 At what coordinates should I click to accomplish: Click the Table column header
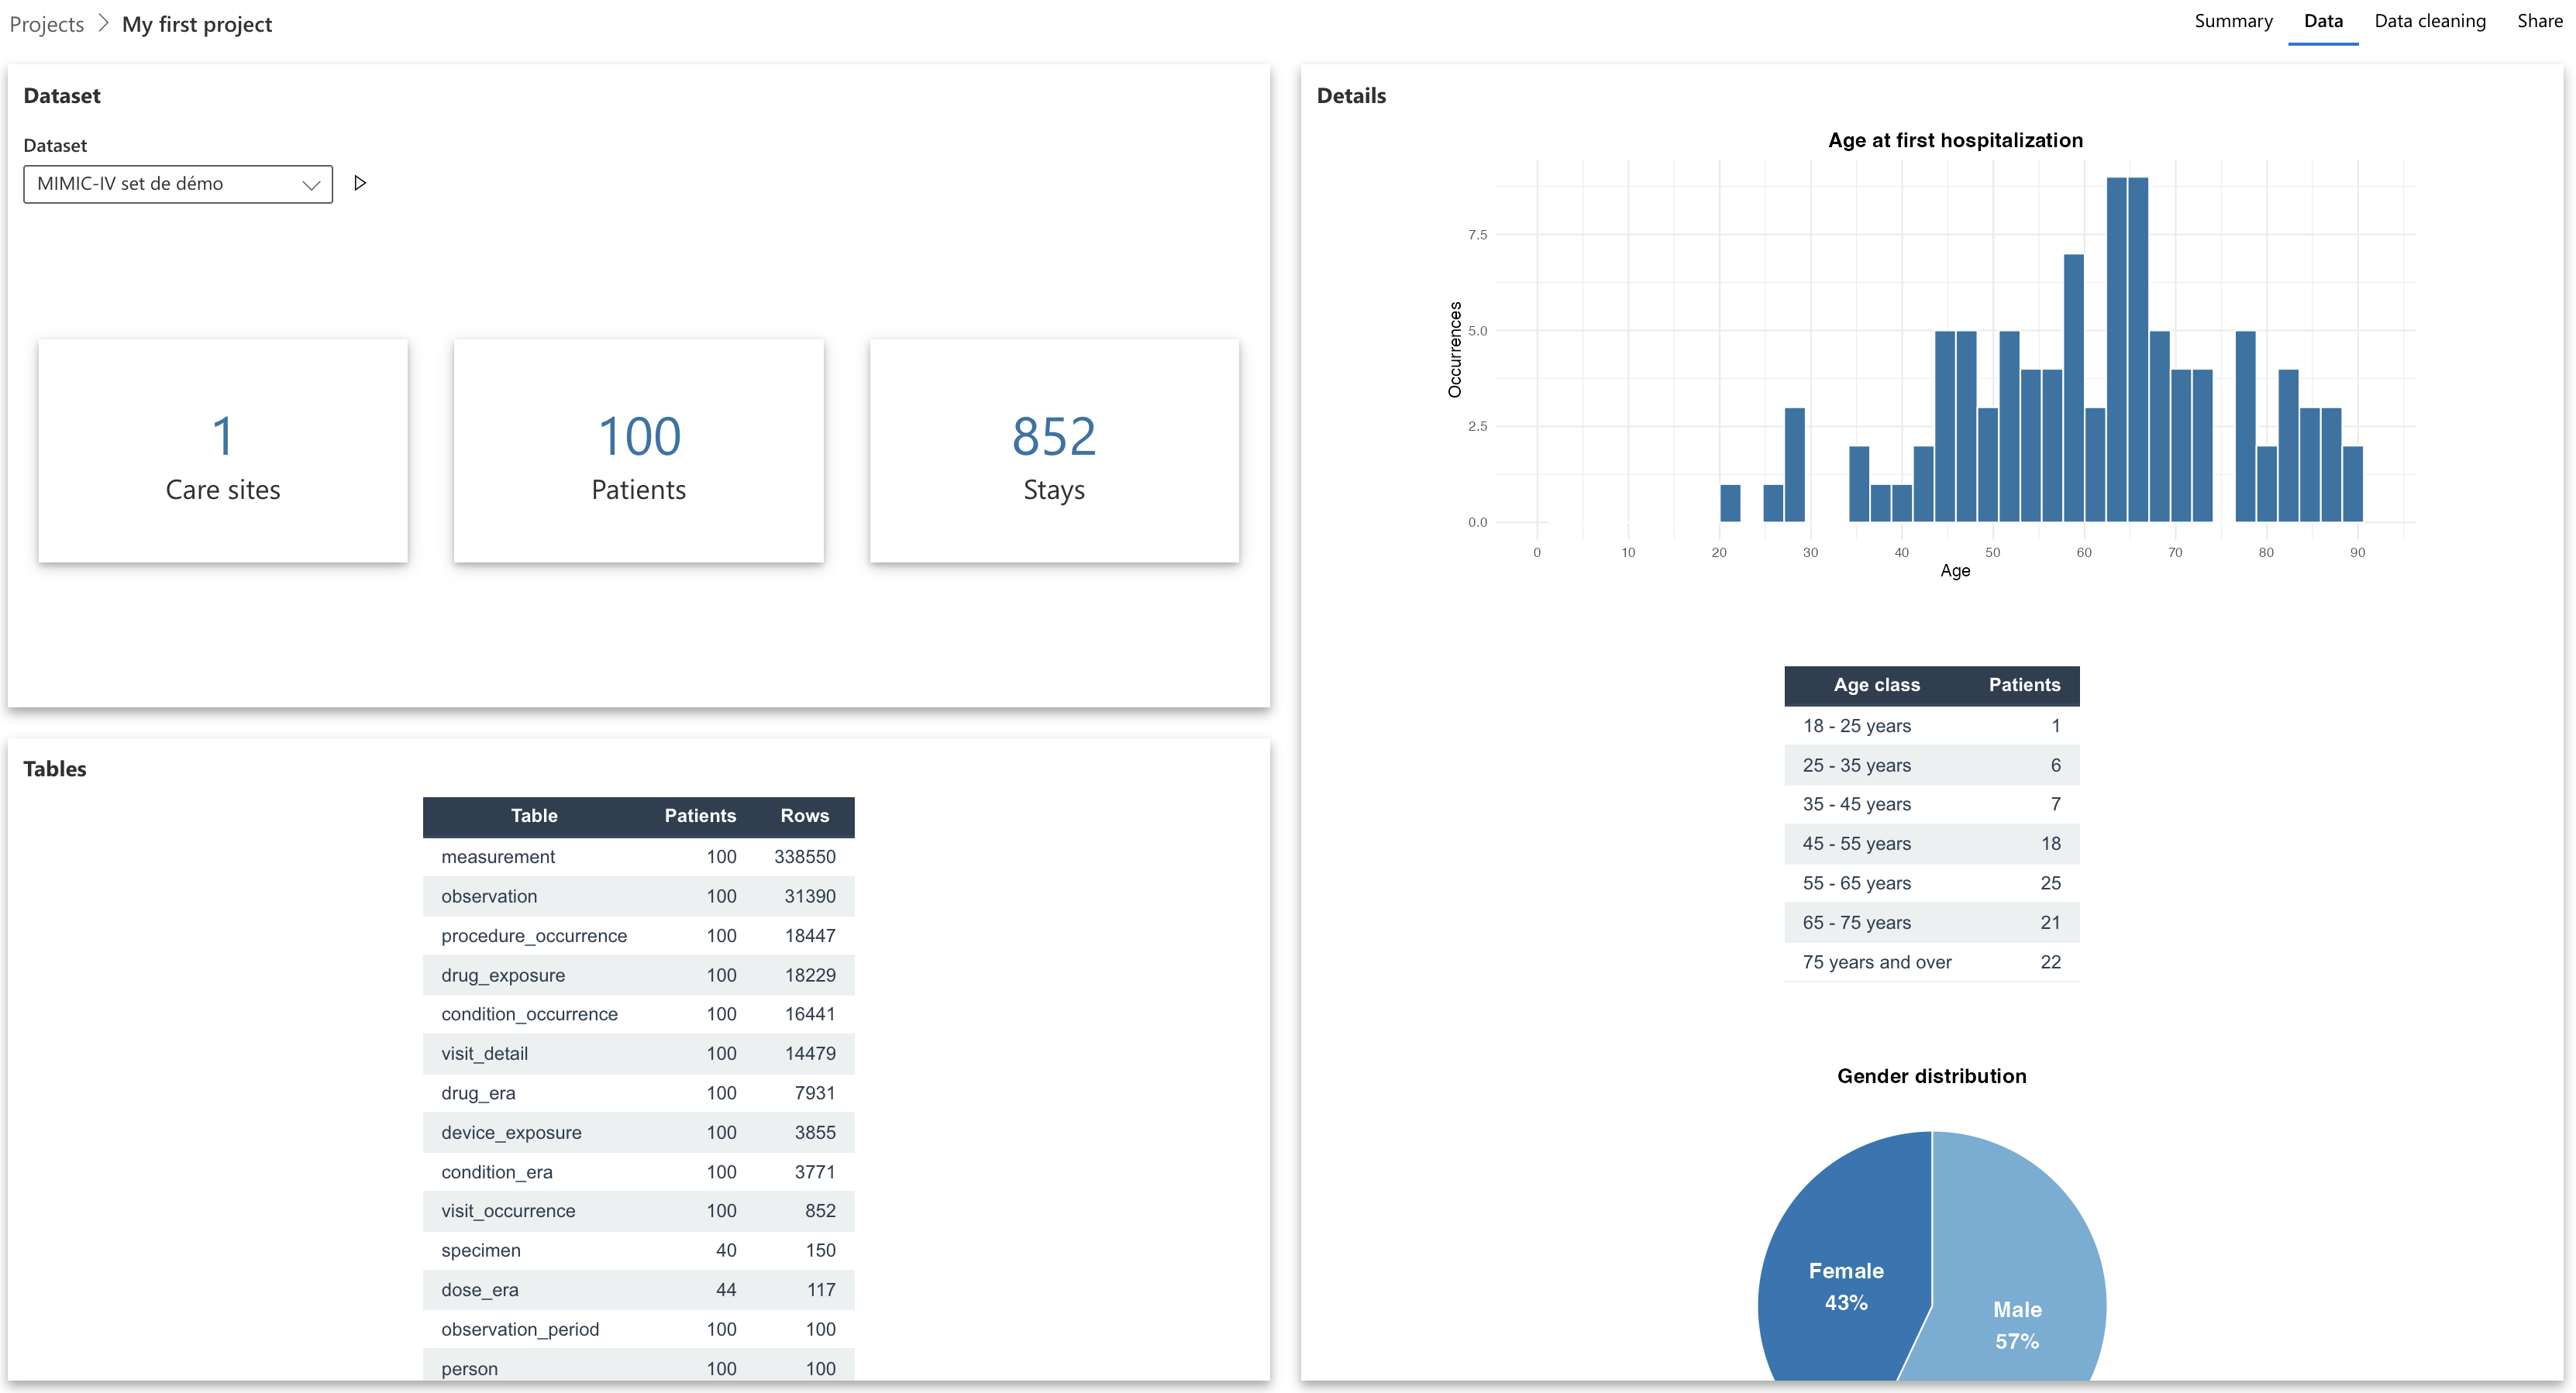tap(534, 816)
